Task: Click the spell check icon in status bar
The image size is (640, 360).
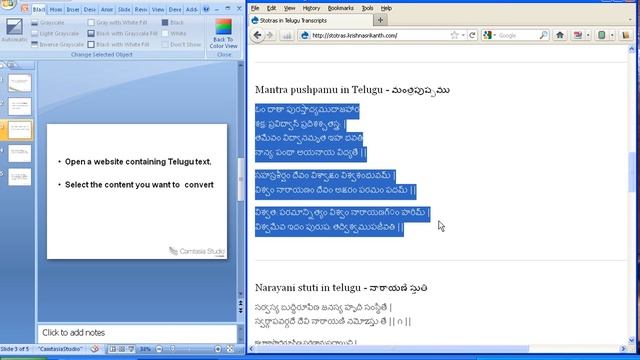Action: click(x=95, y=349)
